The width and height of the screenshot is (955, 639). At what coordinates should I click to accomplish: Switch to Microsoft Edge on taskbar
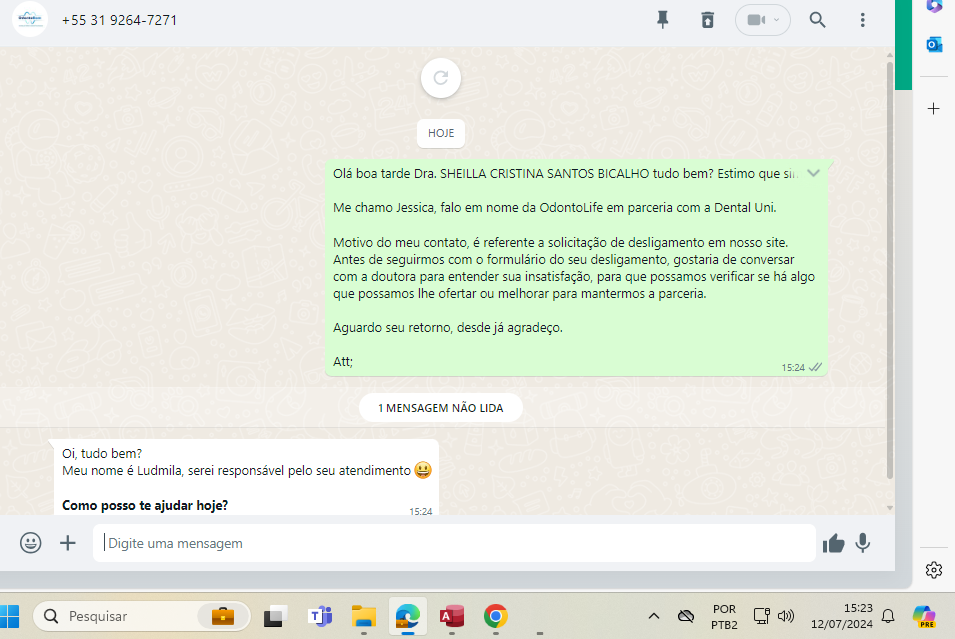pyautogui.click(x=407, y=616)
